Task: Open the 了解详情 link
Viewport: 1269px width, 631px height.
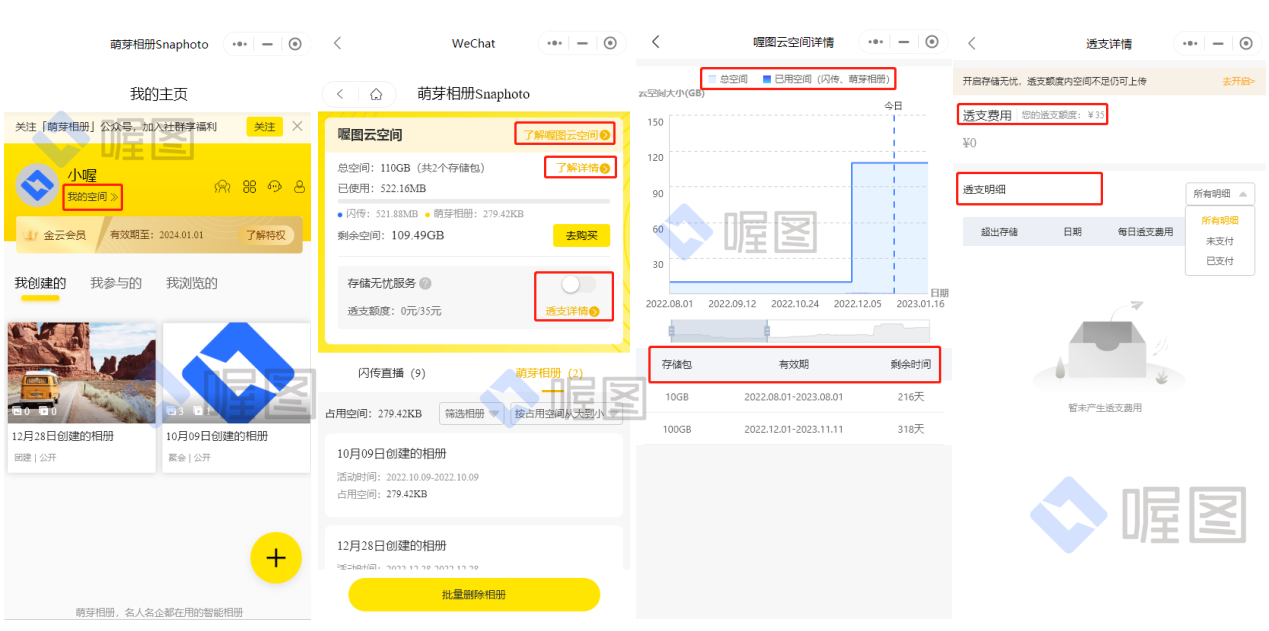Action: point(582,168)
